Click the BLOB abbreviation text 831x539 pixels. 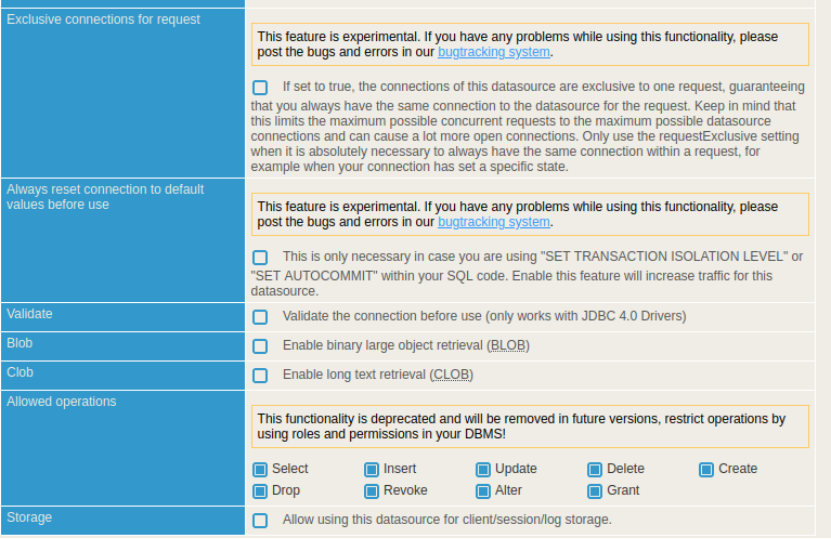[508, 346]
